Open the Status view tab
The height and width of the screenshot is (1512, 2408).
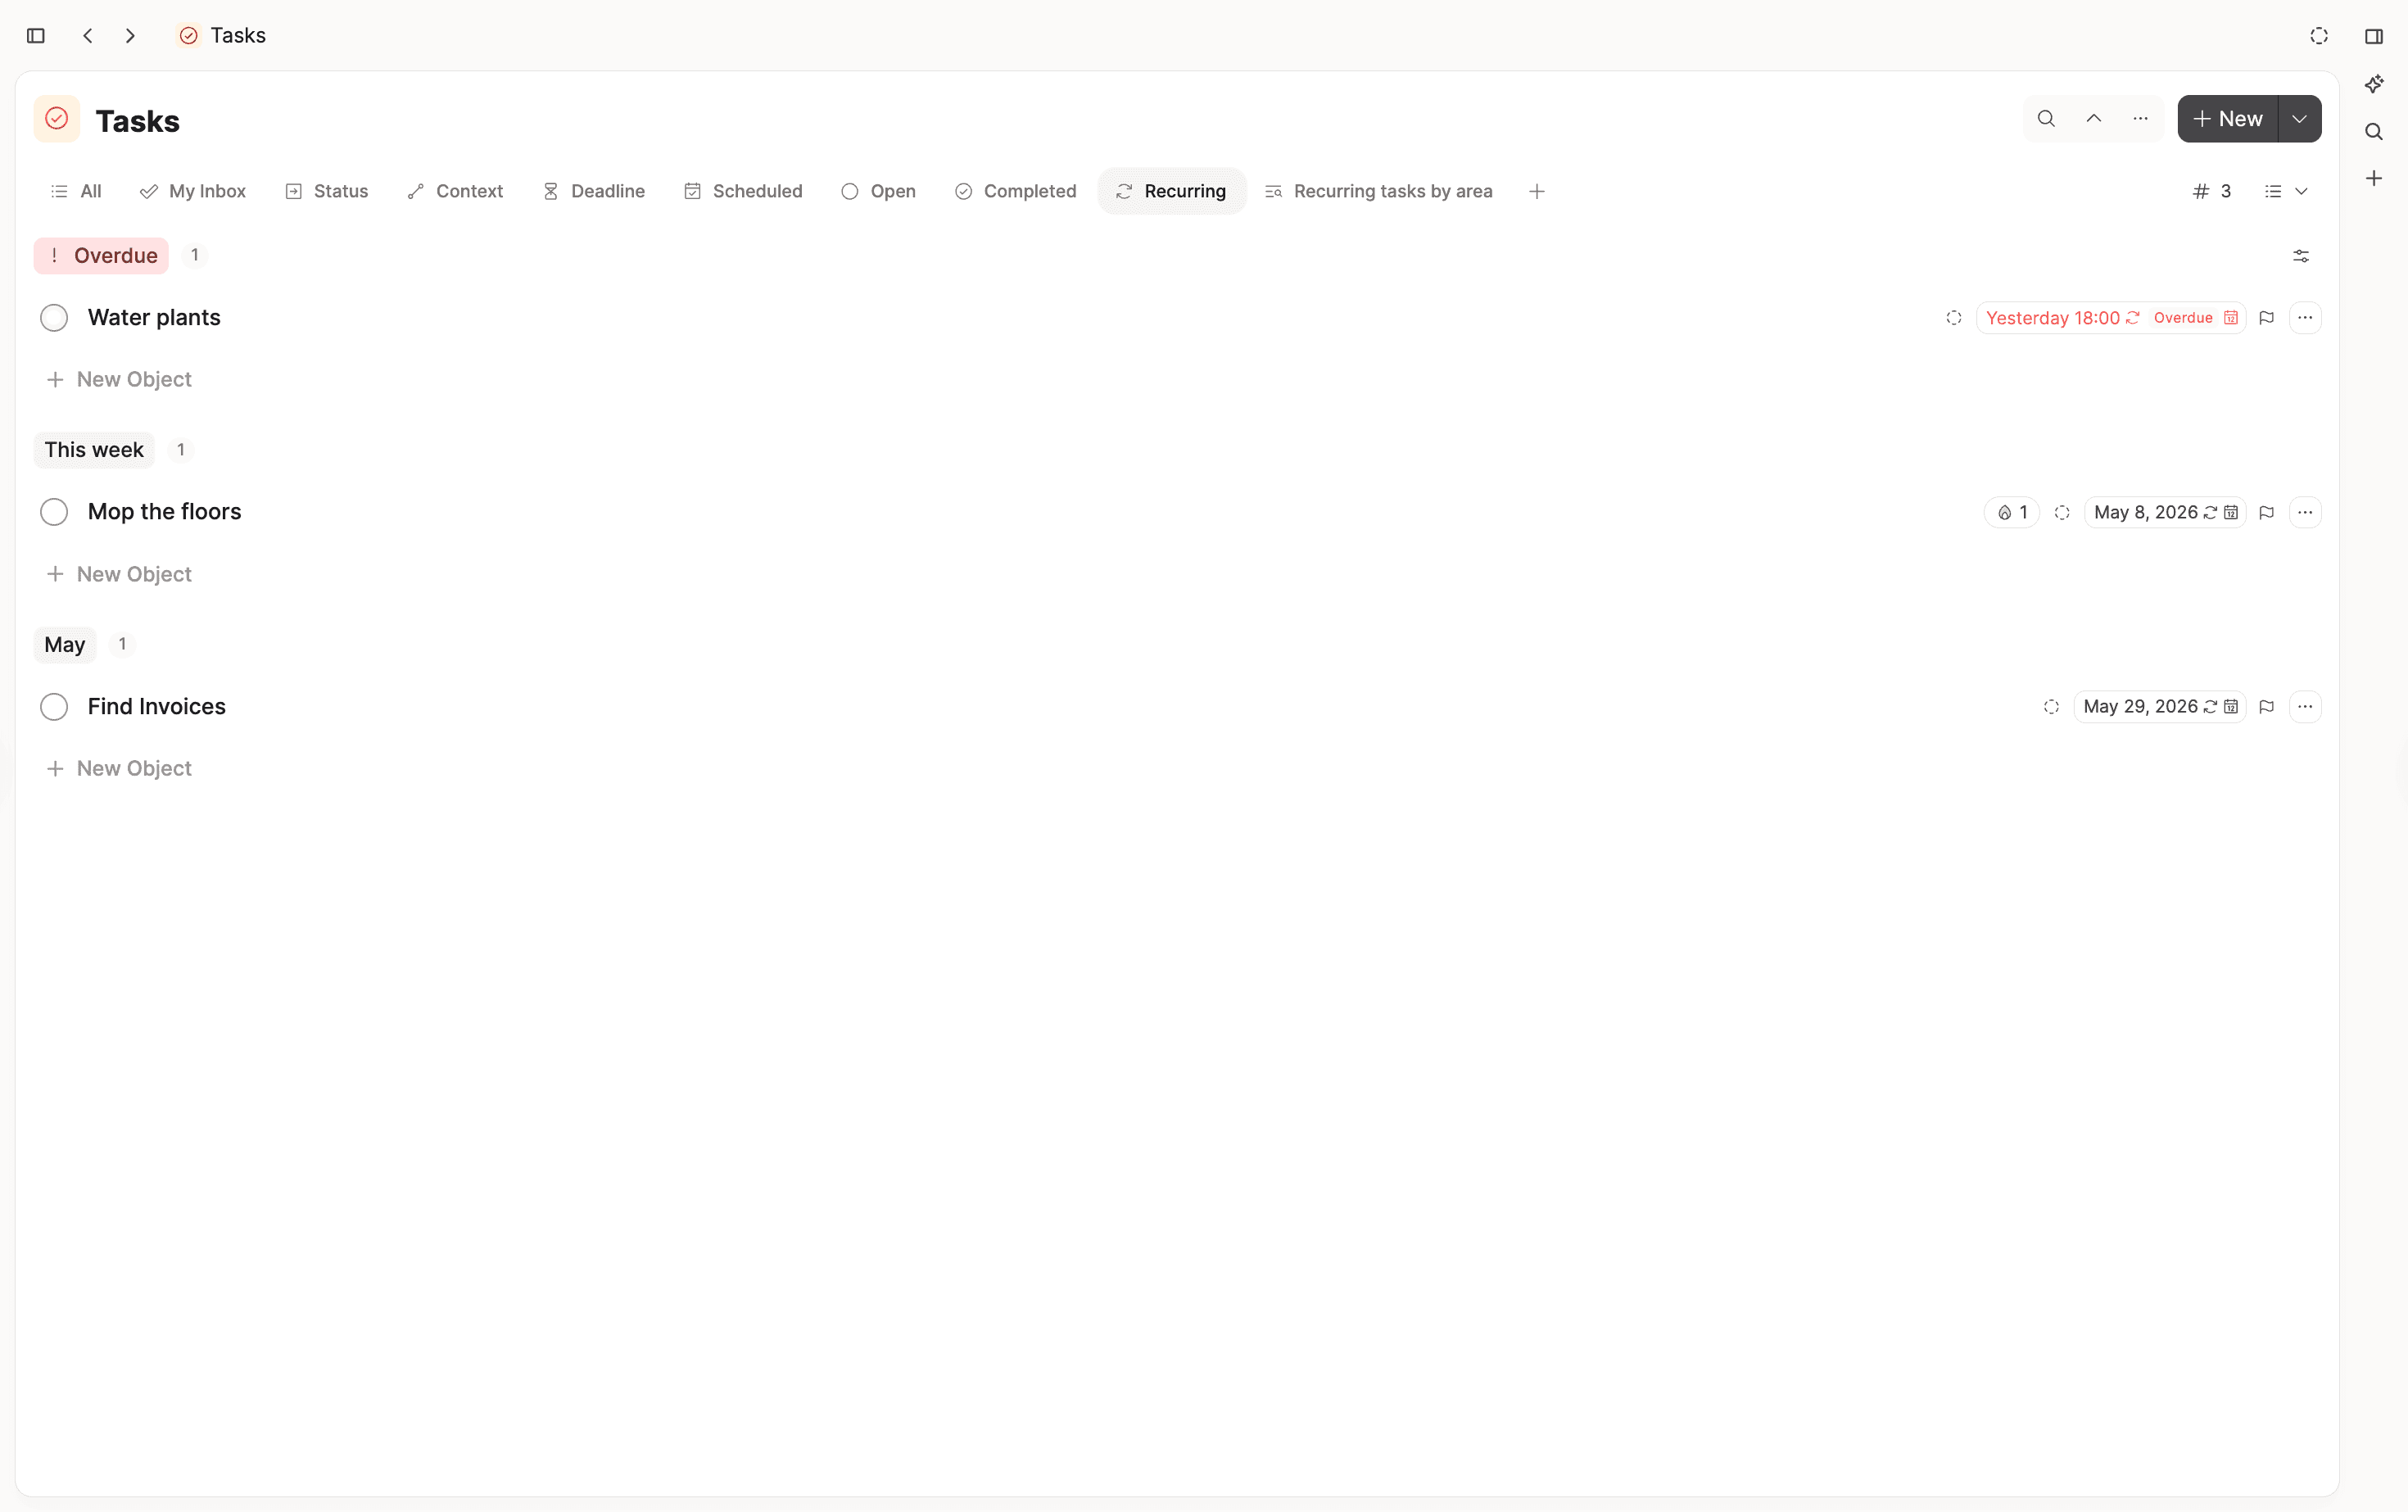pos(327,191)
